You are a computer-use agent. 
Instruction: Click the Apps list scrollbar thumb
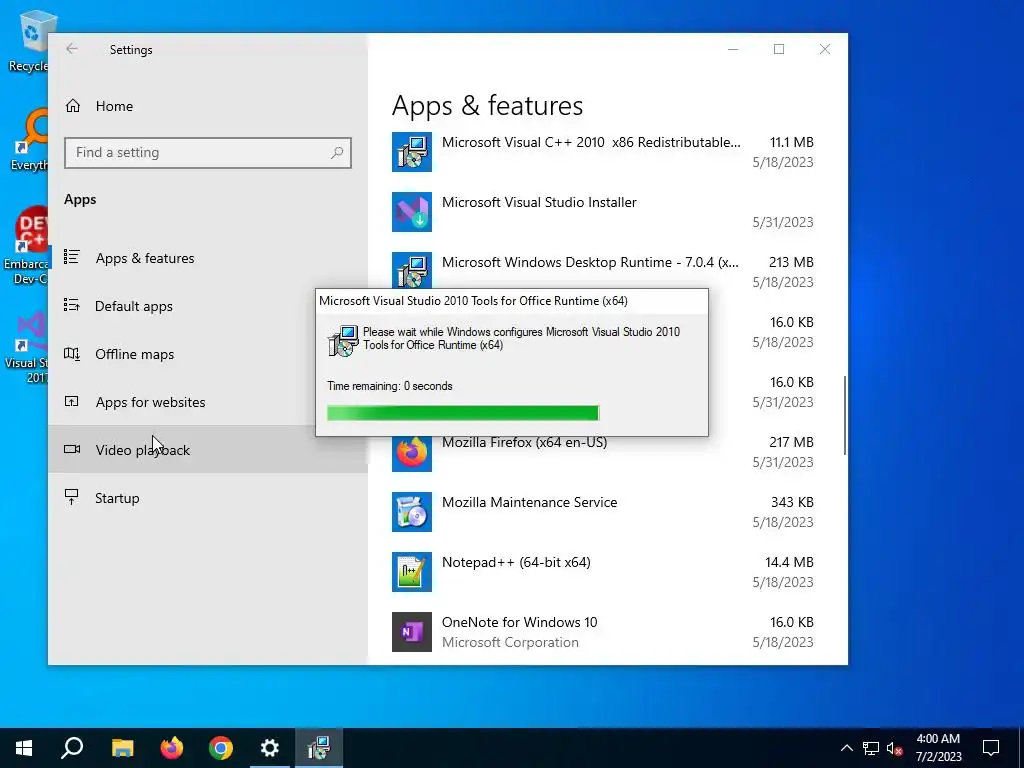tap(845, 415)
